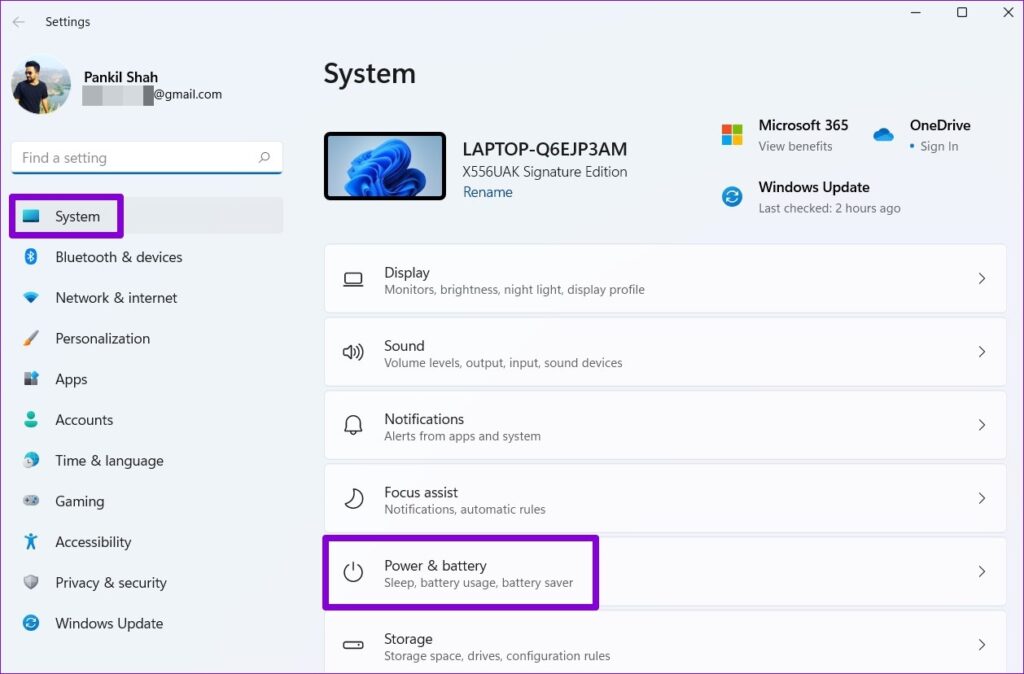The width and height of the screenshot is (1024, 674).
Task: Select the Gaming controller icon
Action: [x=27, y=501]
